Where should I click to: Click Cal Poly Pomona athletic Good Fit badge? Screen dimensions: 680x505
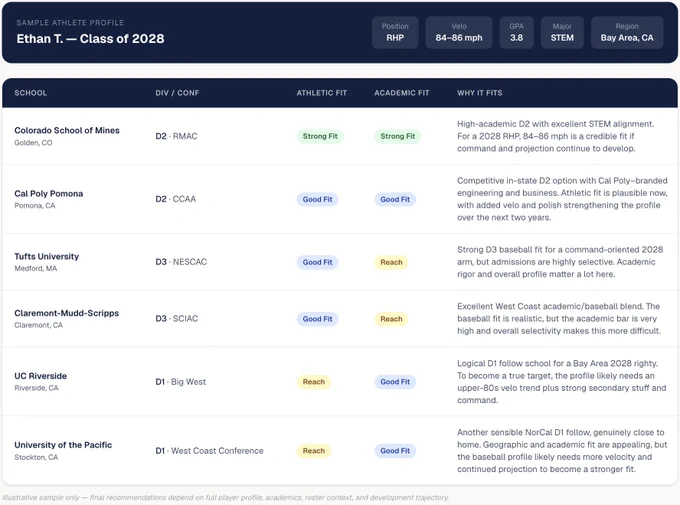[x=317, y=200]
